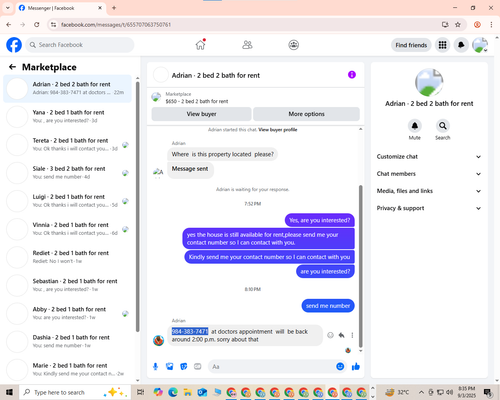
Task: Open the Facebook menu grid icon
Action: (x=442, y=45)
